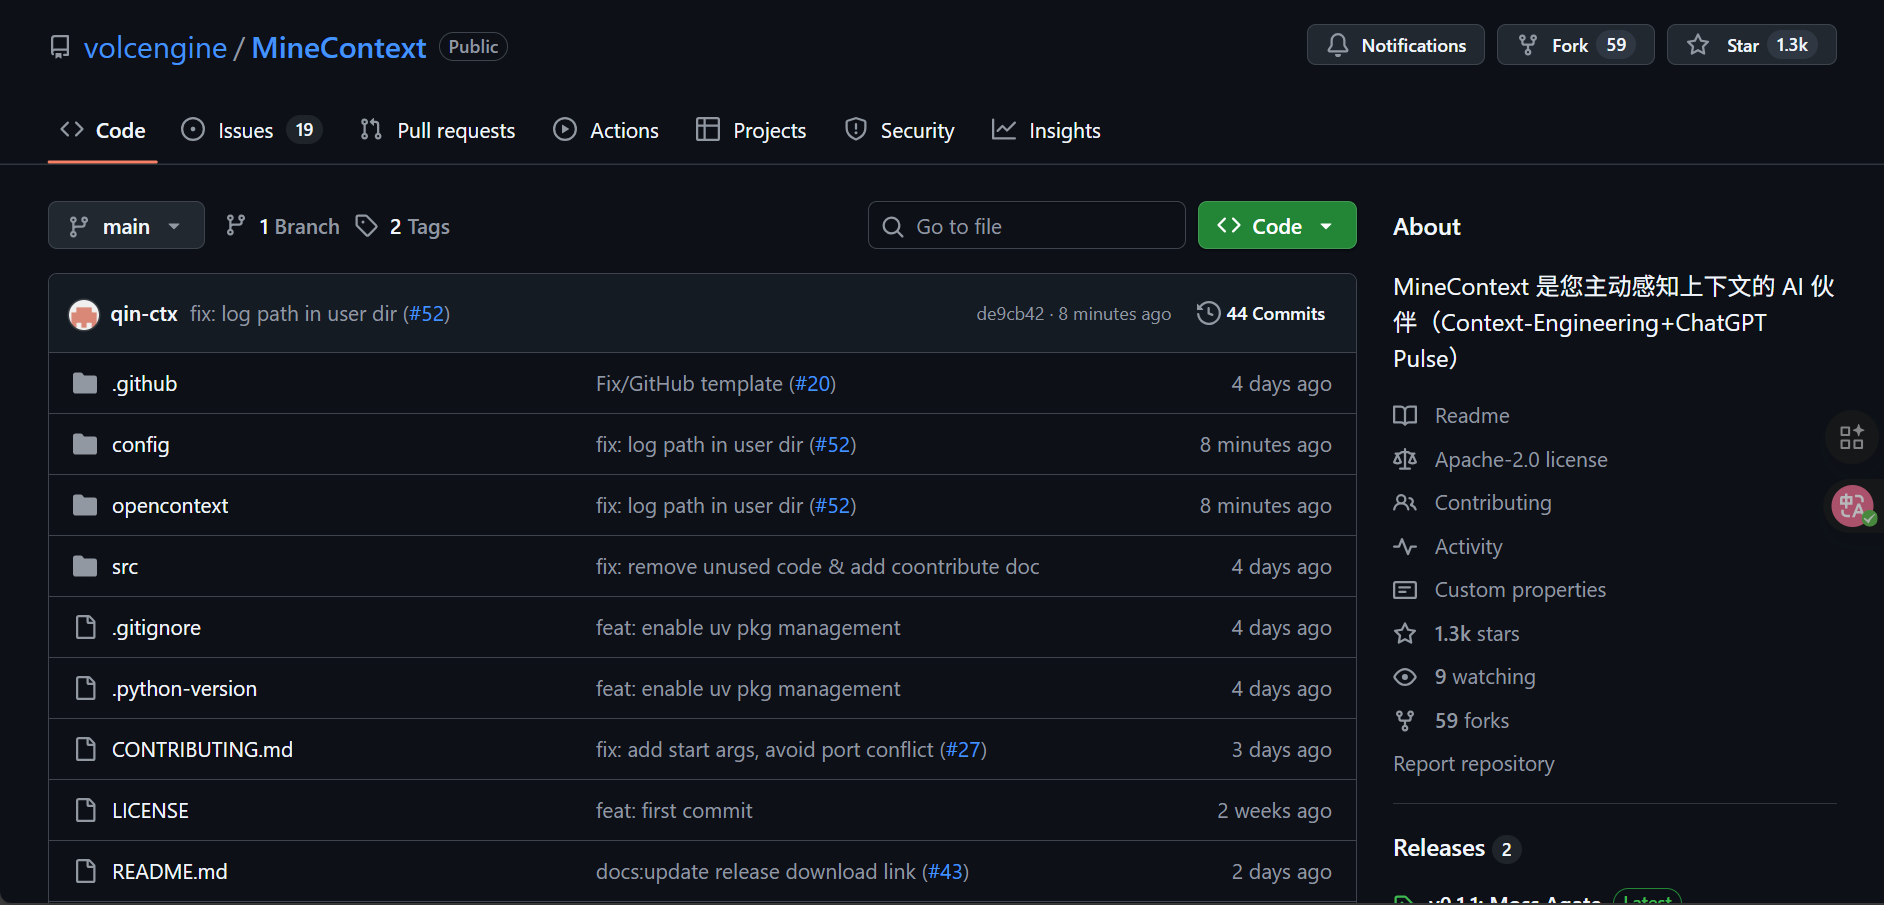
Task: View the Apache-2.0 license link
Action: (x=1521, y=460)
